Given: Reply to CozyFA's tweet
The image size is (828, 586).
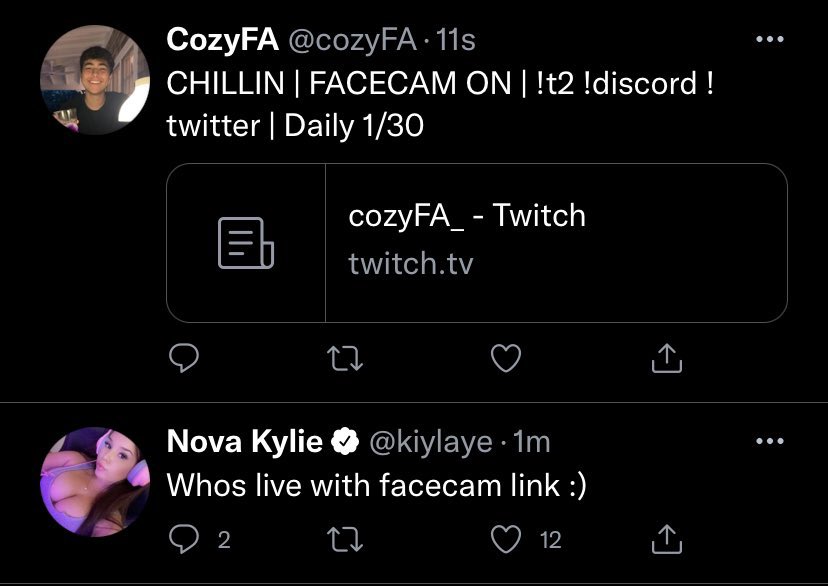Looking at the screenshot, I should coord(182,359).
